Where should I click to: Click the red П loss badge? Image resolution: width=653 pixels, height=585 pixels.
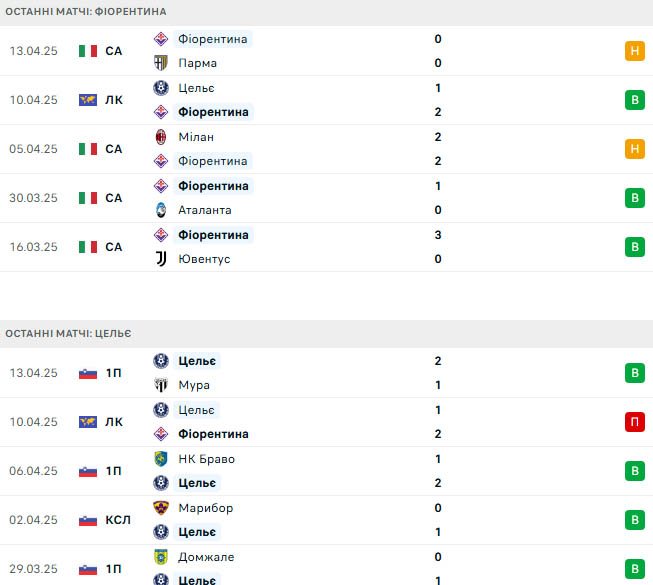point(635,422)
